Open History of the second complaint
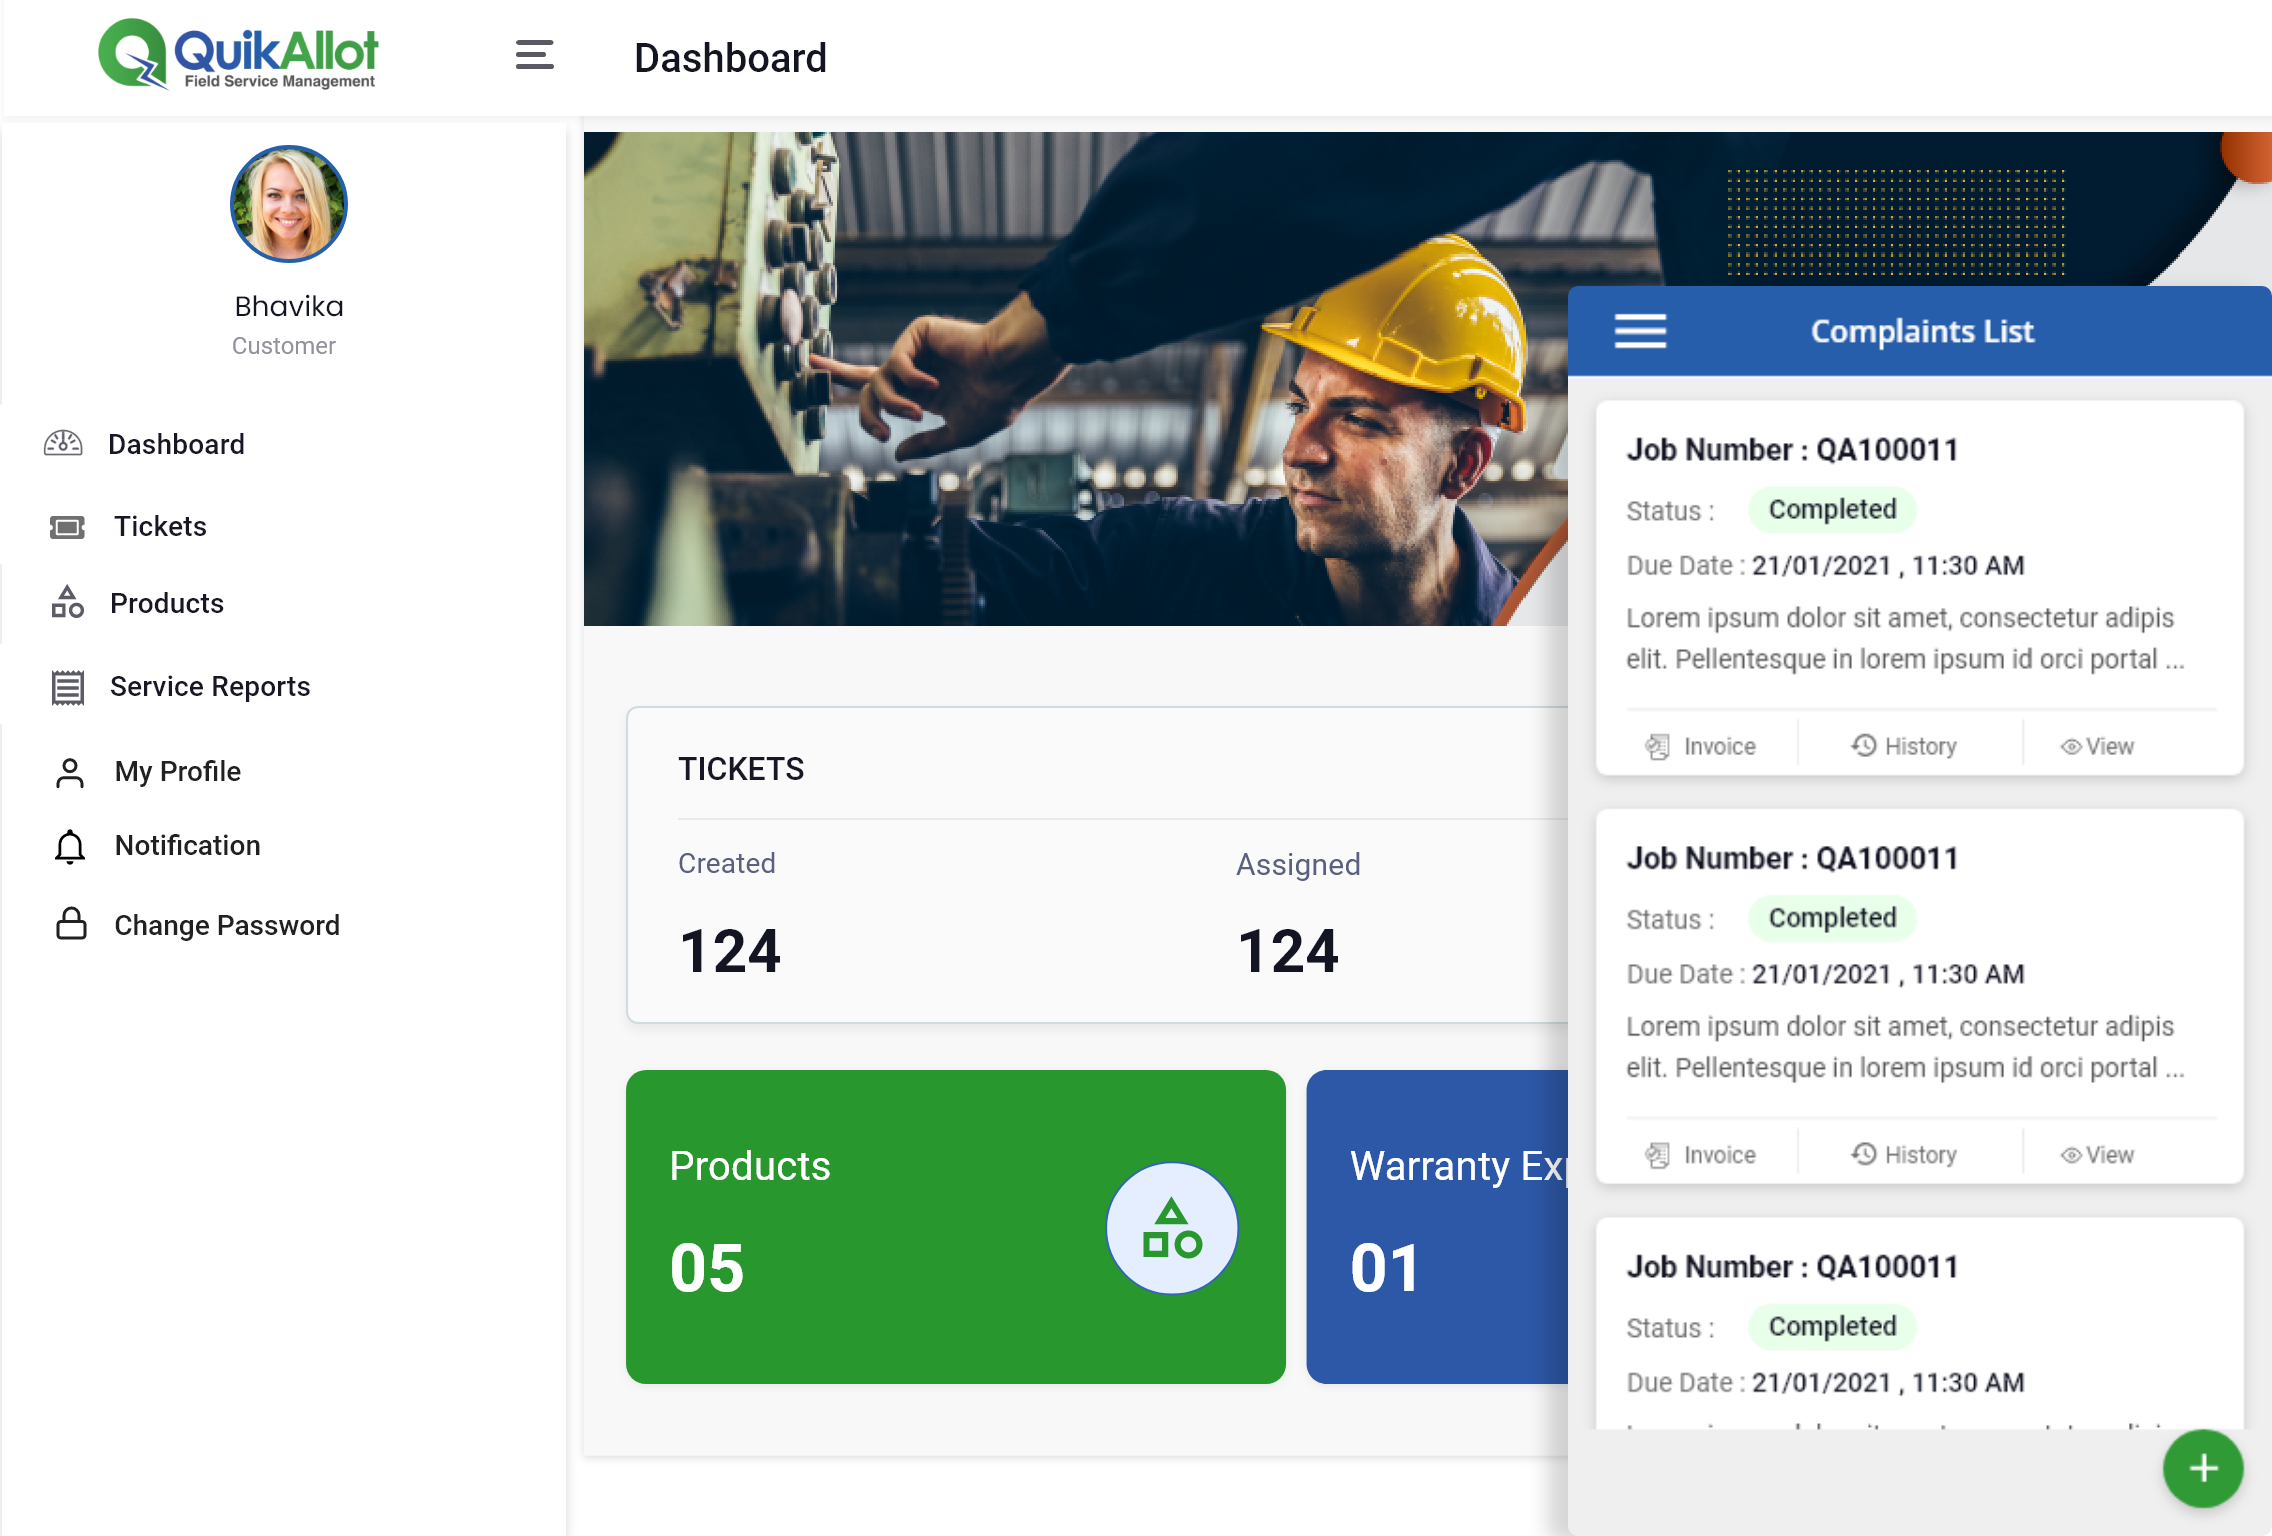This screenshot has height=1536, width=2272. coord(1904,1155)
